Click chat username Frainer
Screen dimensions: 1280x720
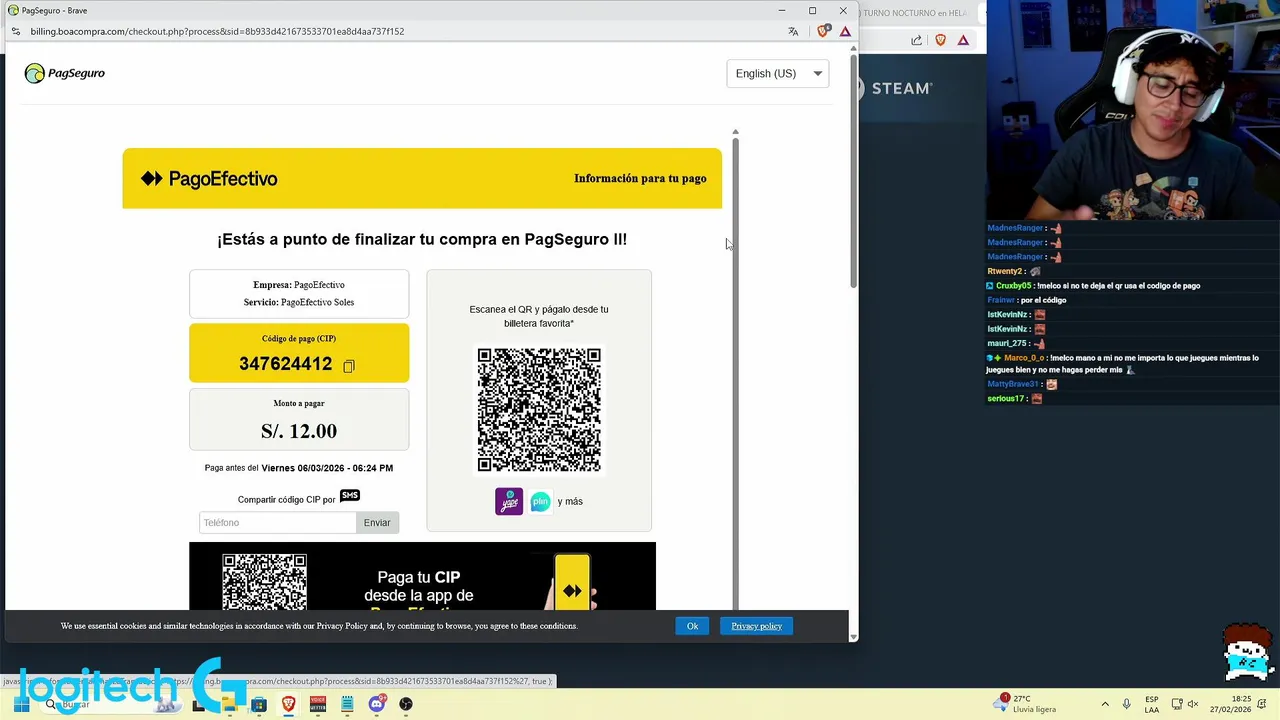[1000, 300]
